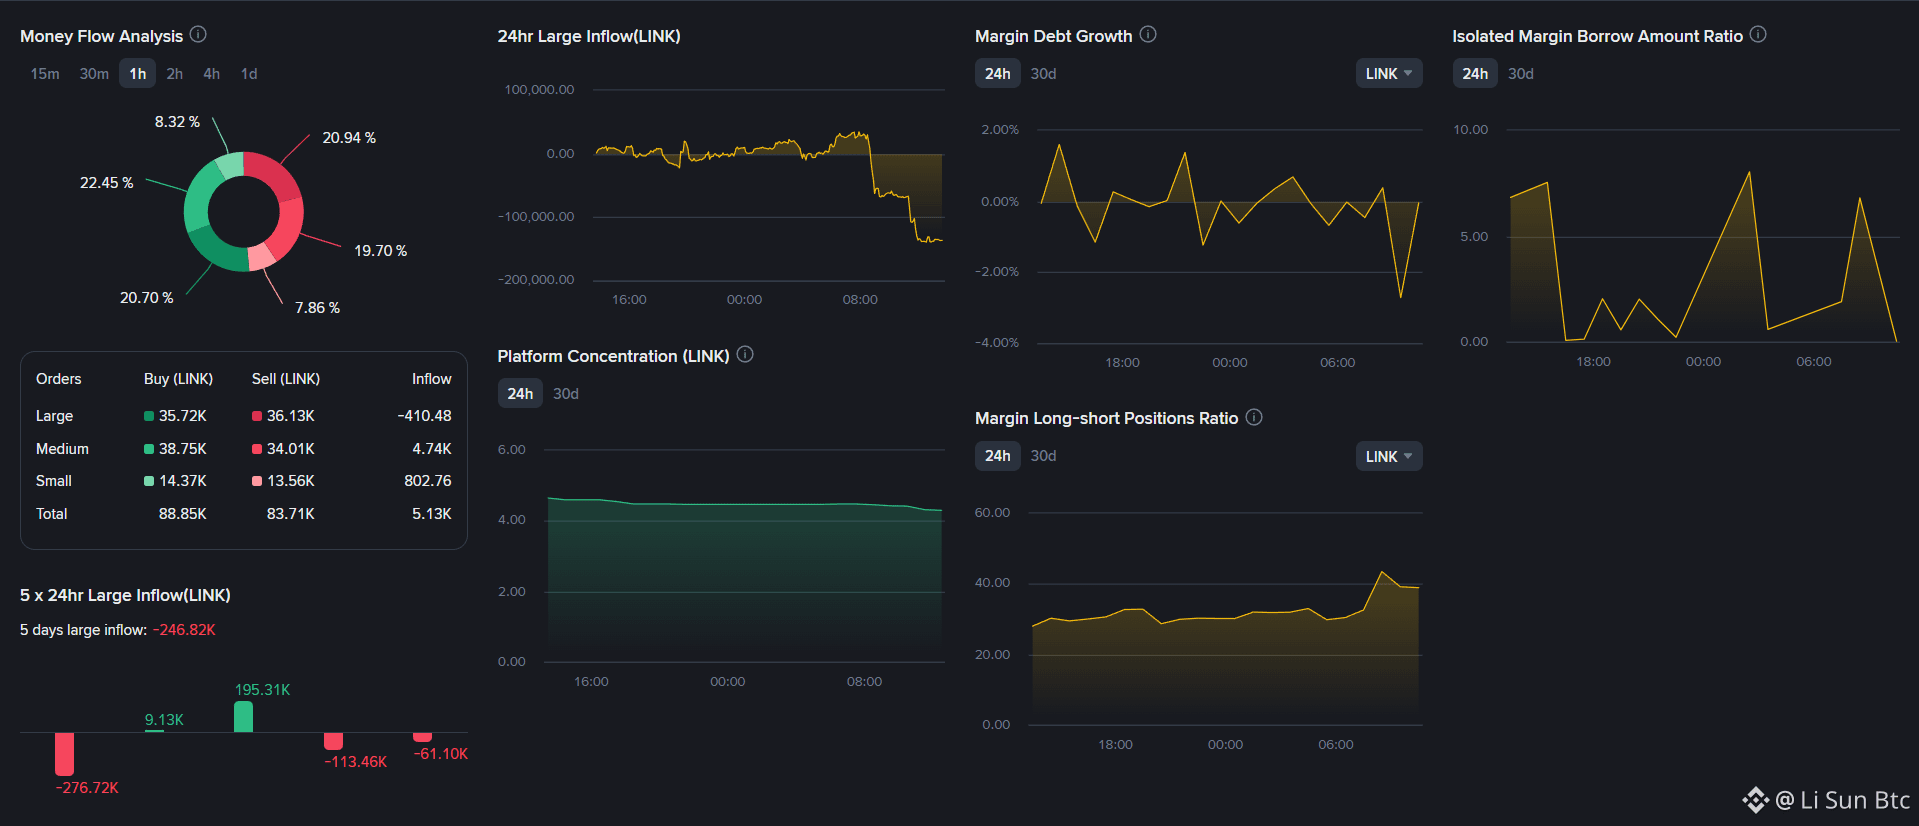Click the Total inflow value 5.13K
The image size is (1919, 826).
[x=432, y=514]
